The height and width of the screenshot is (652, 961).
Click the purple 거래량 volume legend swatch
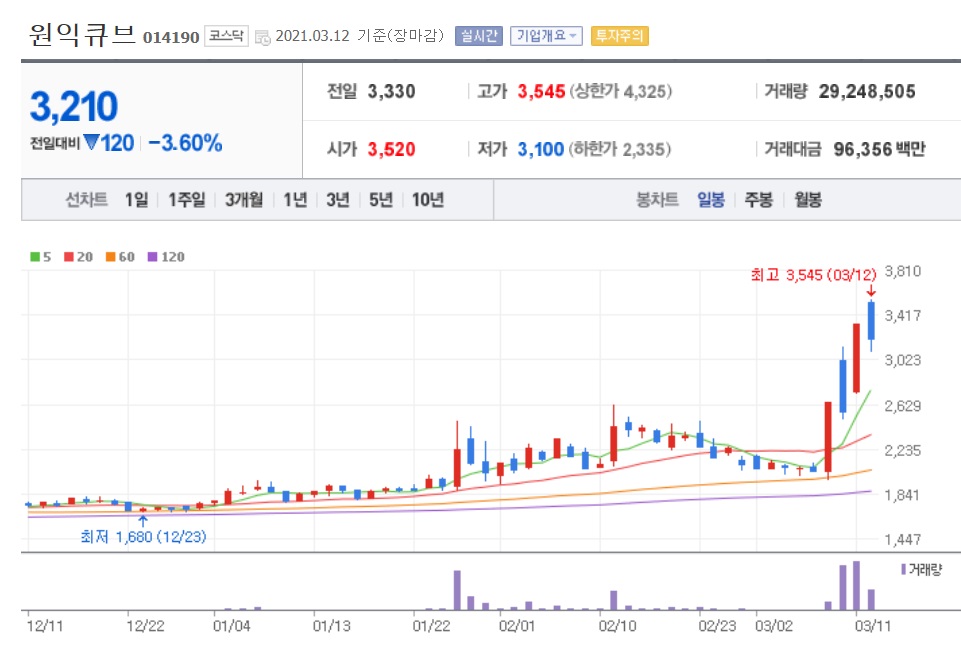(903, 569)
